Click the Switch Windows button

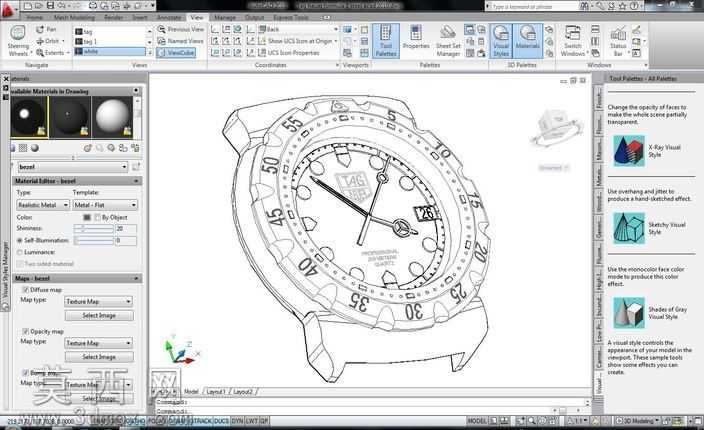pos(573,41)
